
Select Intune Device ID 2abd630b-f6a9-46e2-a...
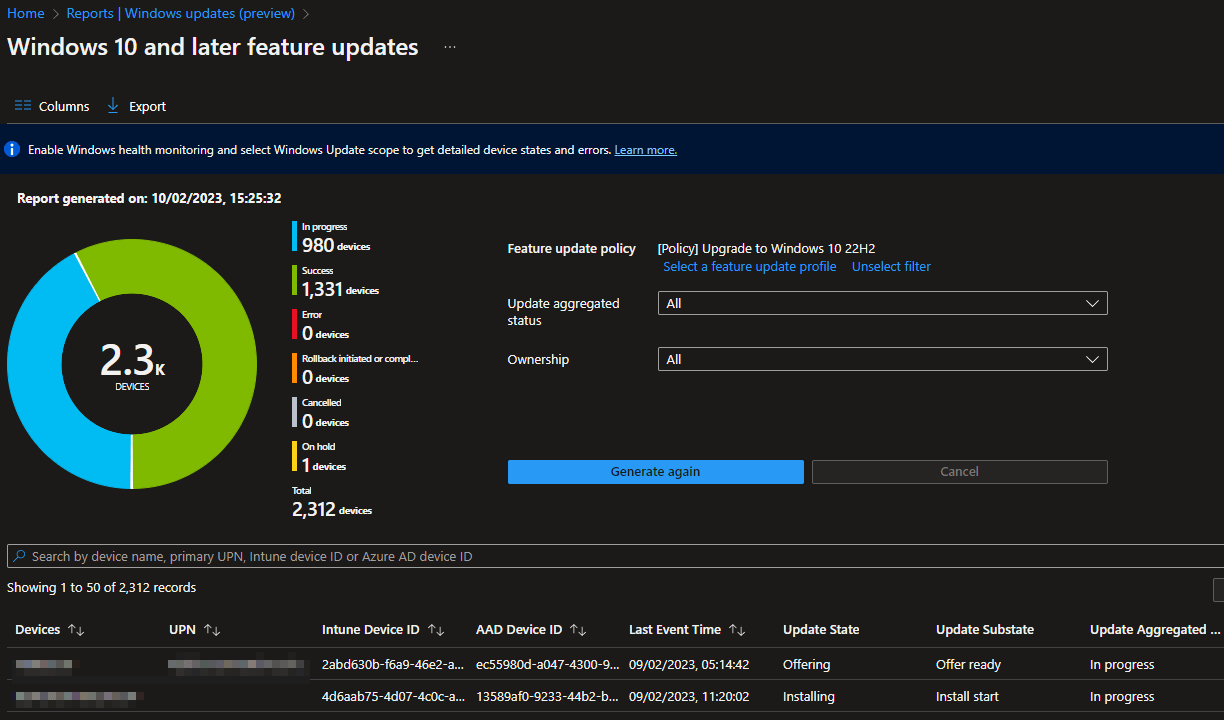[393, 665]
